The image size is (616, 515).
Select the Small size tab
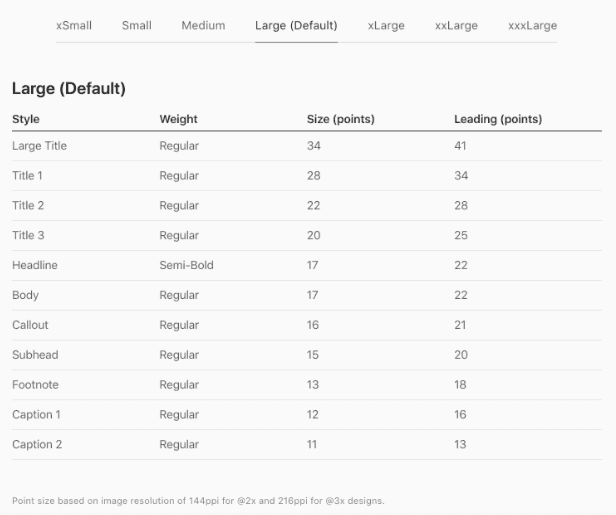coord(136,26)
